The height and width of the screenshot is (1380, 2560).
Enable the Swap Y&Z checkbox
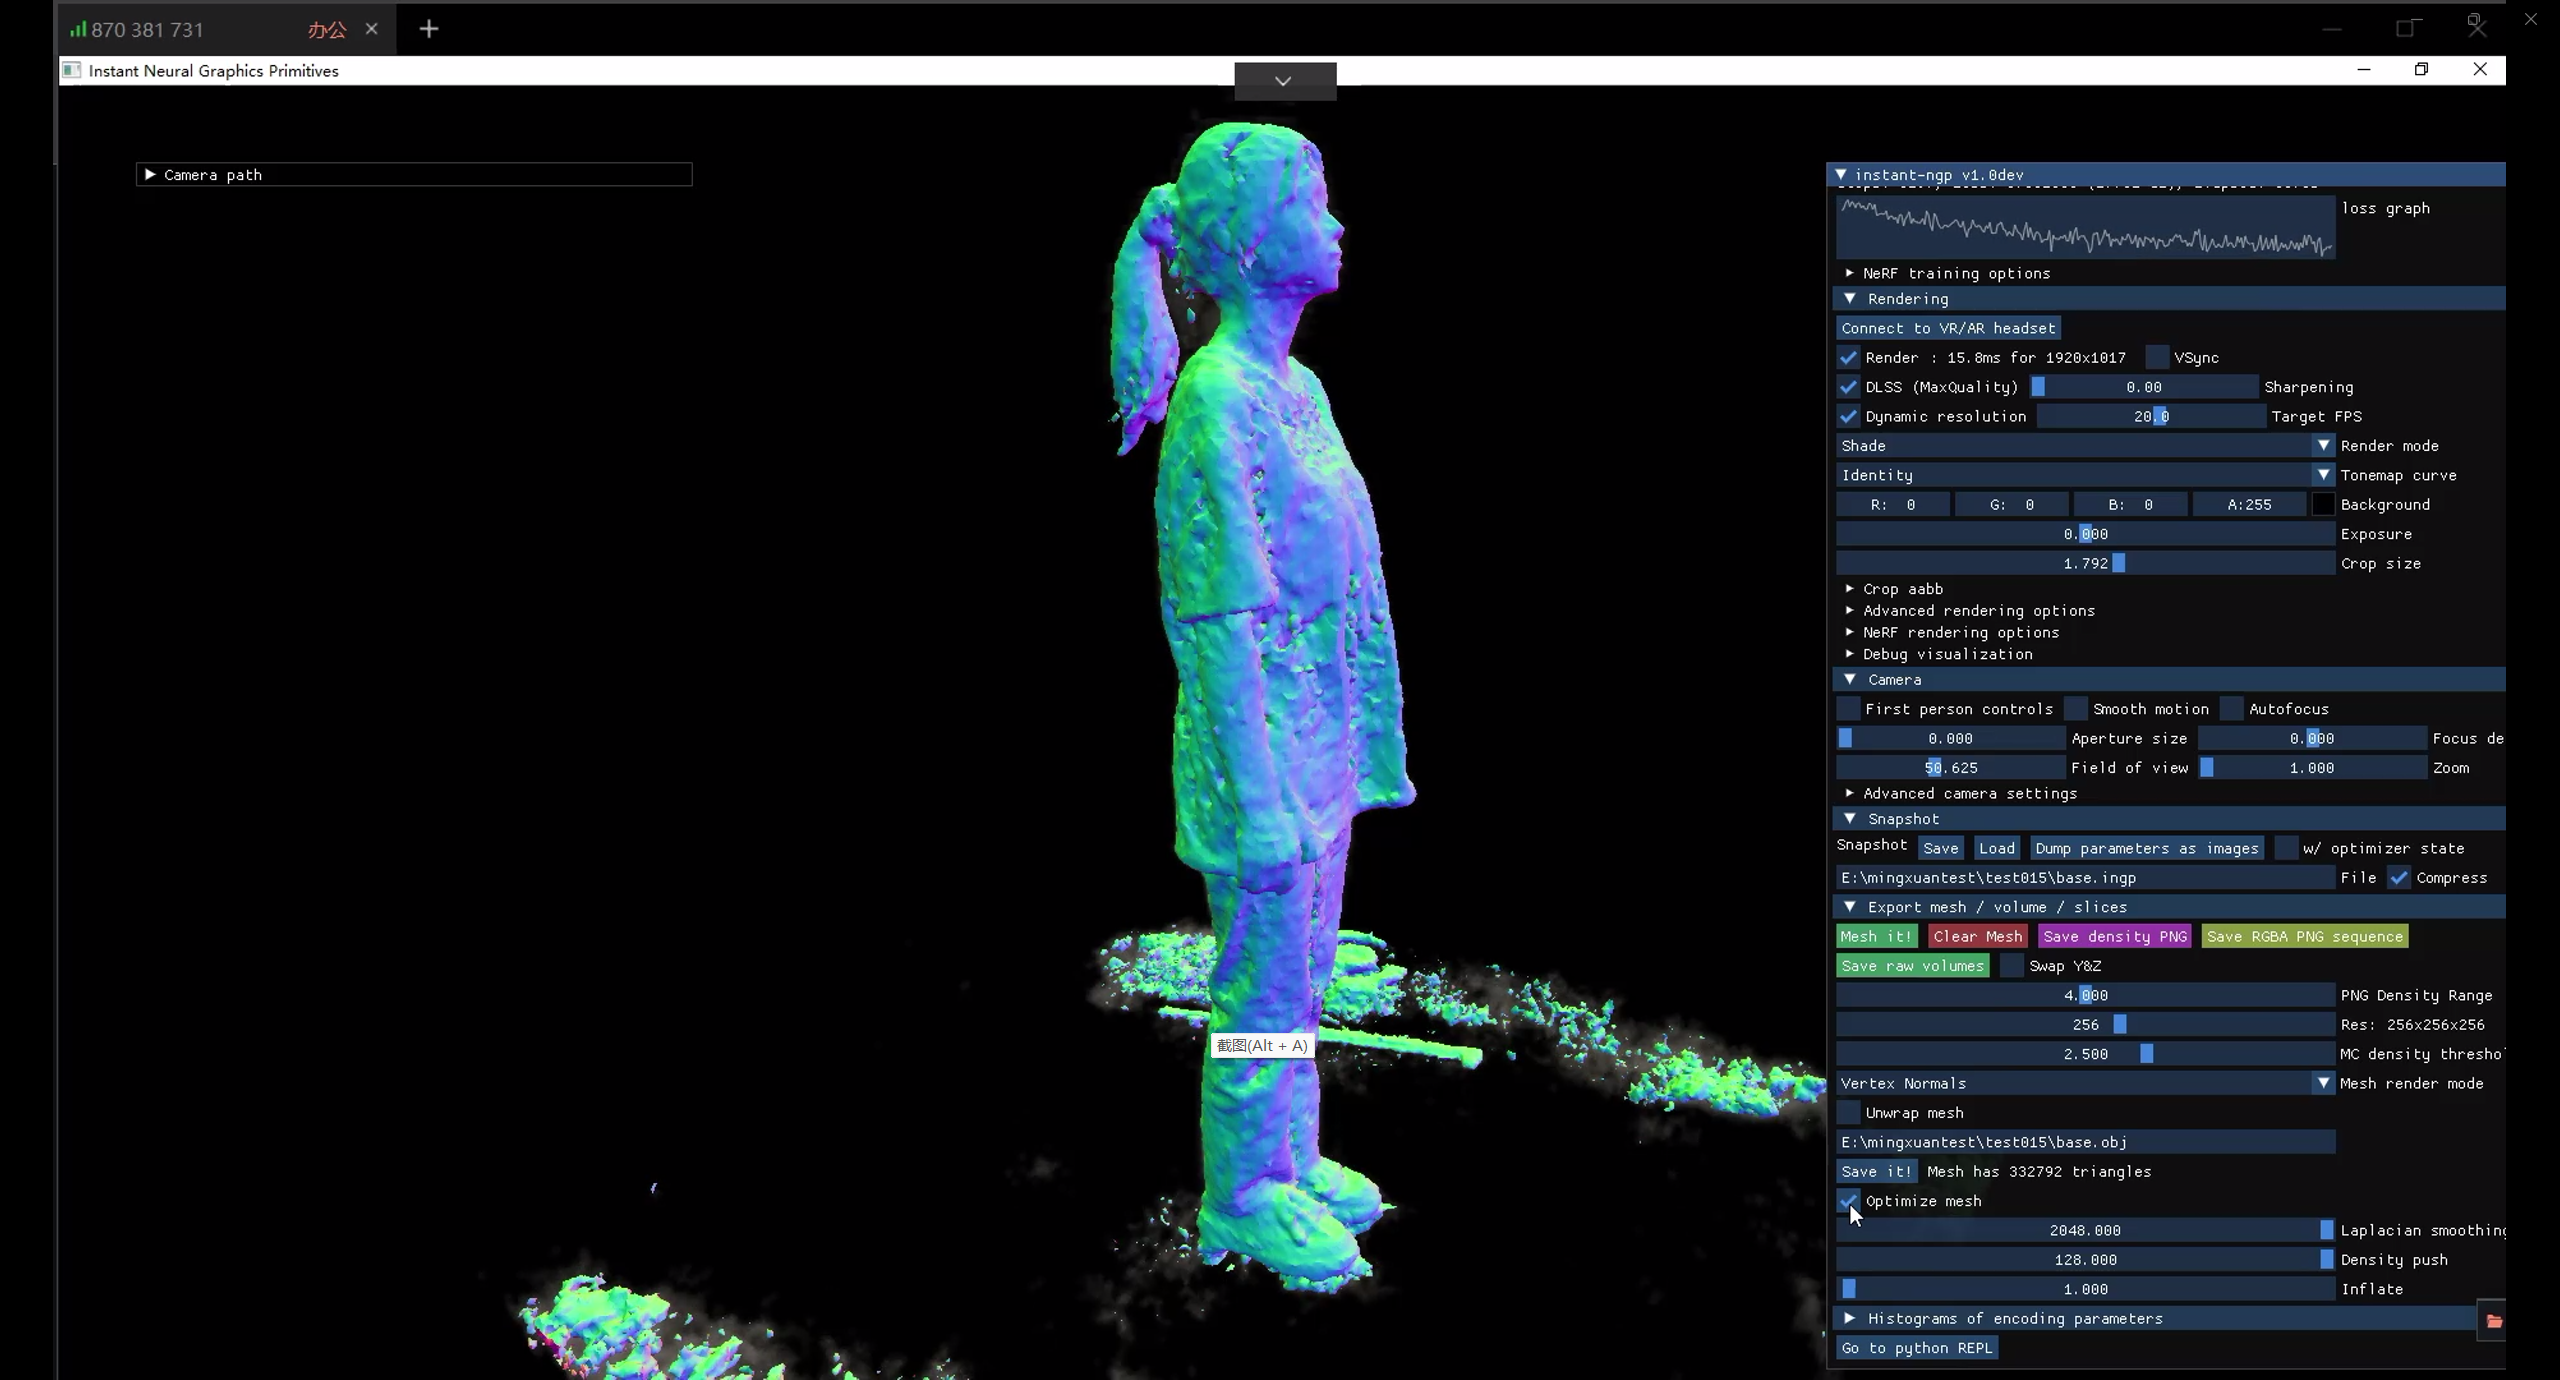coord(2012,966)
